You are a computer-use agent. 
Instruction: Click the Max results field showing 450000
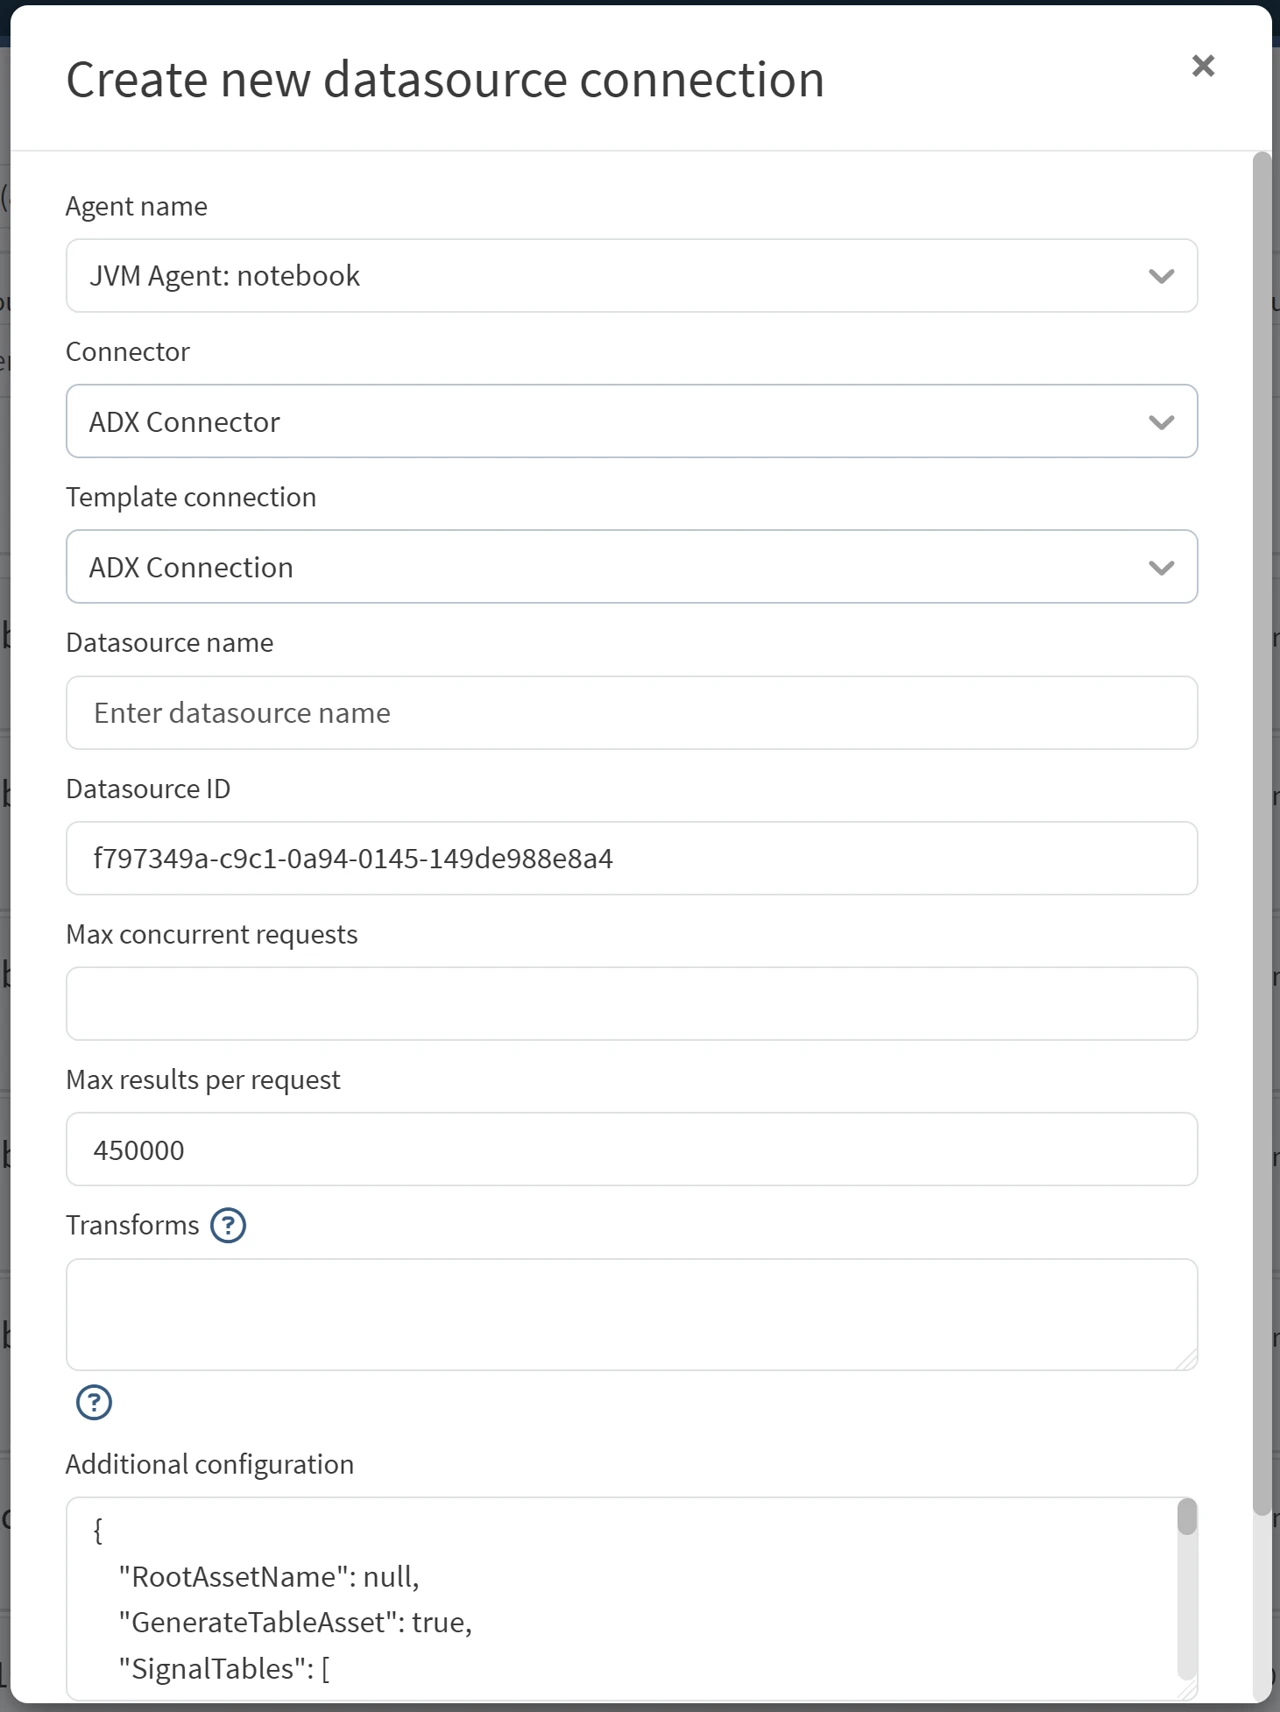pyautogui.click(x=631, y=1150)
